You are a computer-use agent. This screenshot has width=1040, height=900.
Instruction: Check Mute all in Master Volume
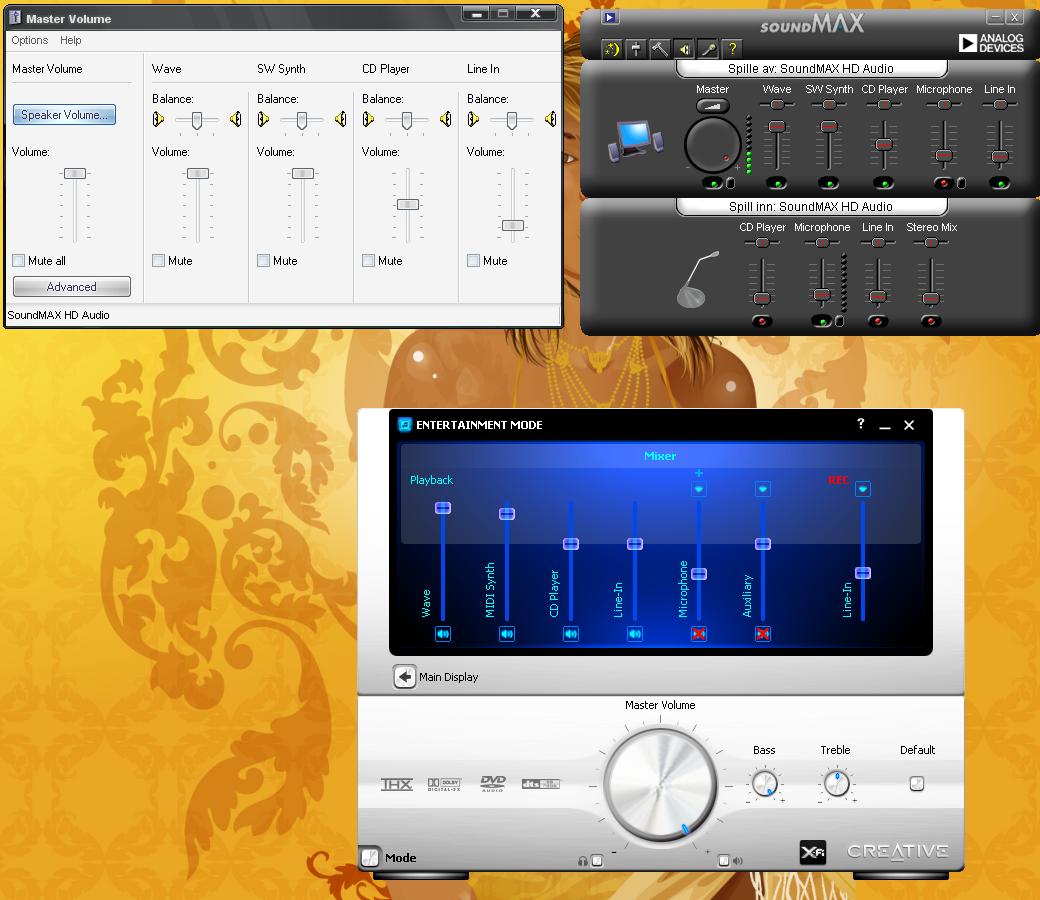click(19, 261)
